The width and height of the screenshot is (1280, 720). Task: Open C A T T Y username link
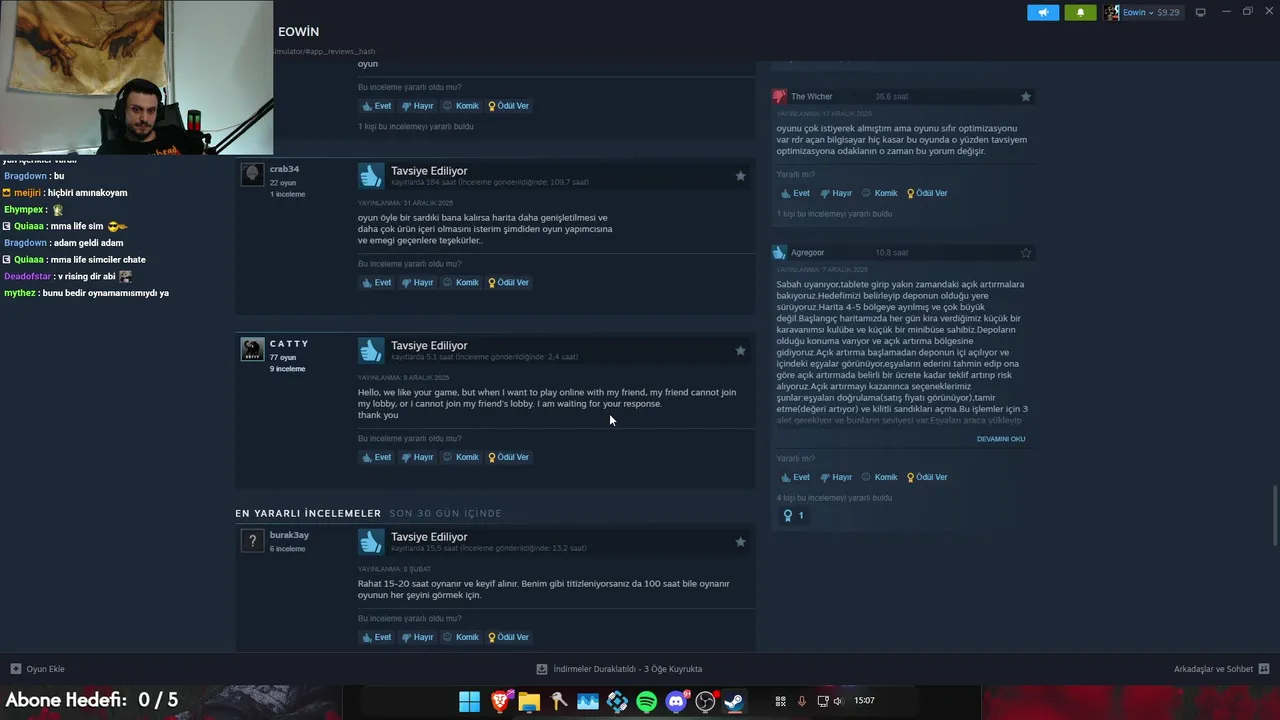[289, 344]
